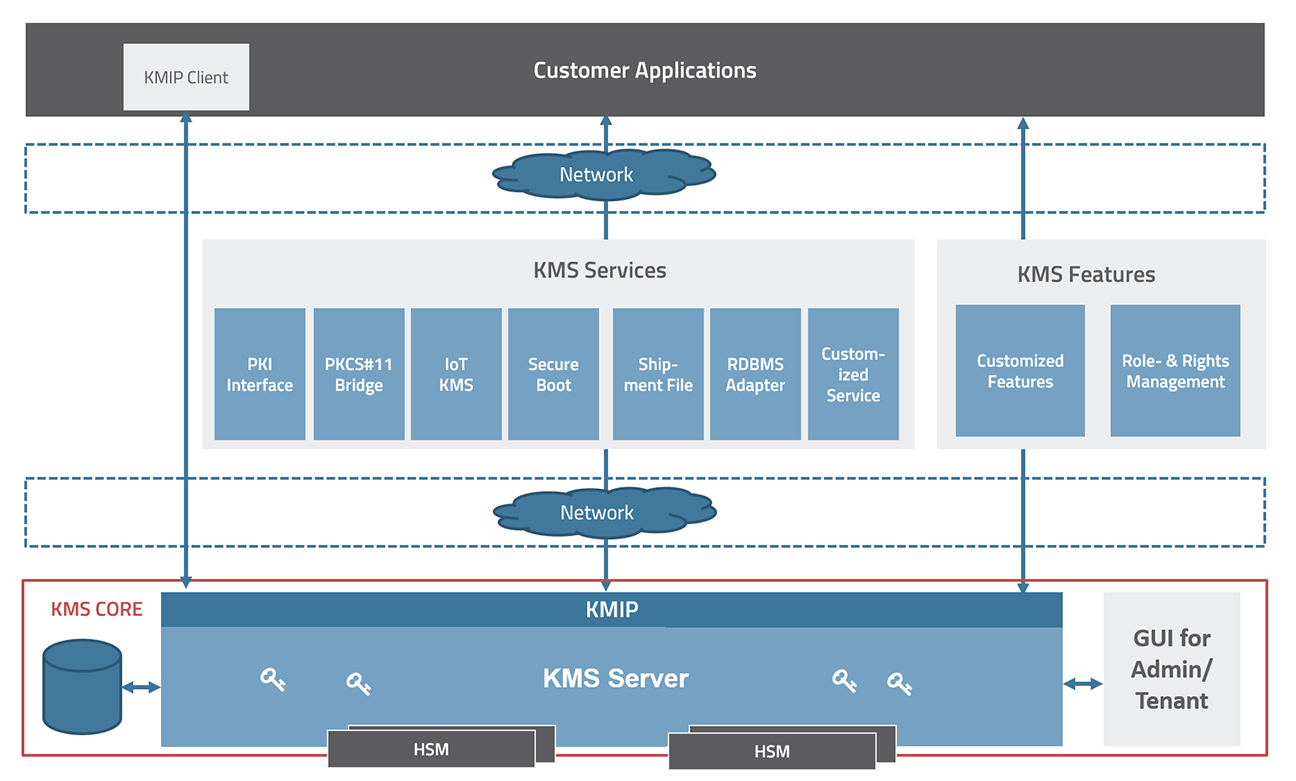Screen dimensions: 1296x781
Task: Select the Customized Service block
Action: click(x=853, y=374)
